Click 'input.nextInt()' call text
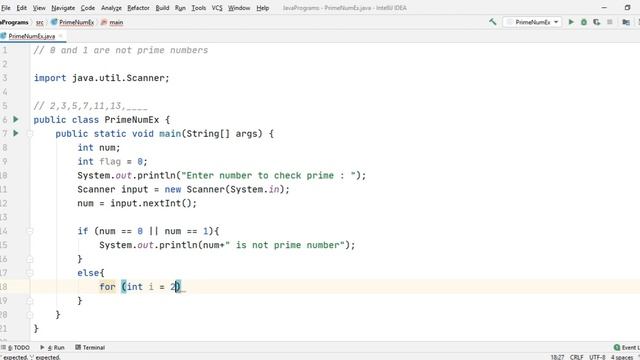 (151, 203)
